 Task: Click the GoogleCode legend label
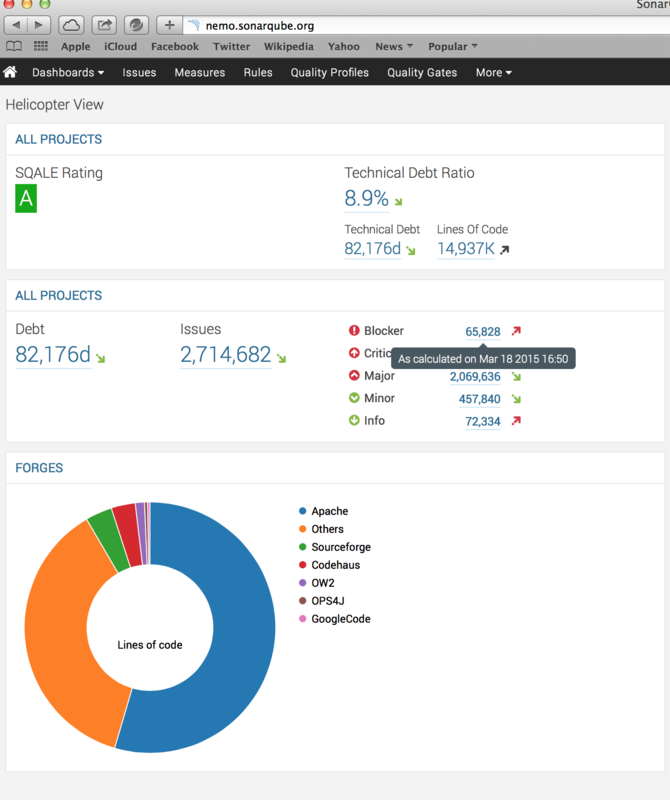341,618
